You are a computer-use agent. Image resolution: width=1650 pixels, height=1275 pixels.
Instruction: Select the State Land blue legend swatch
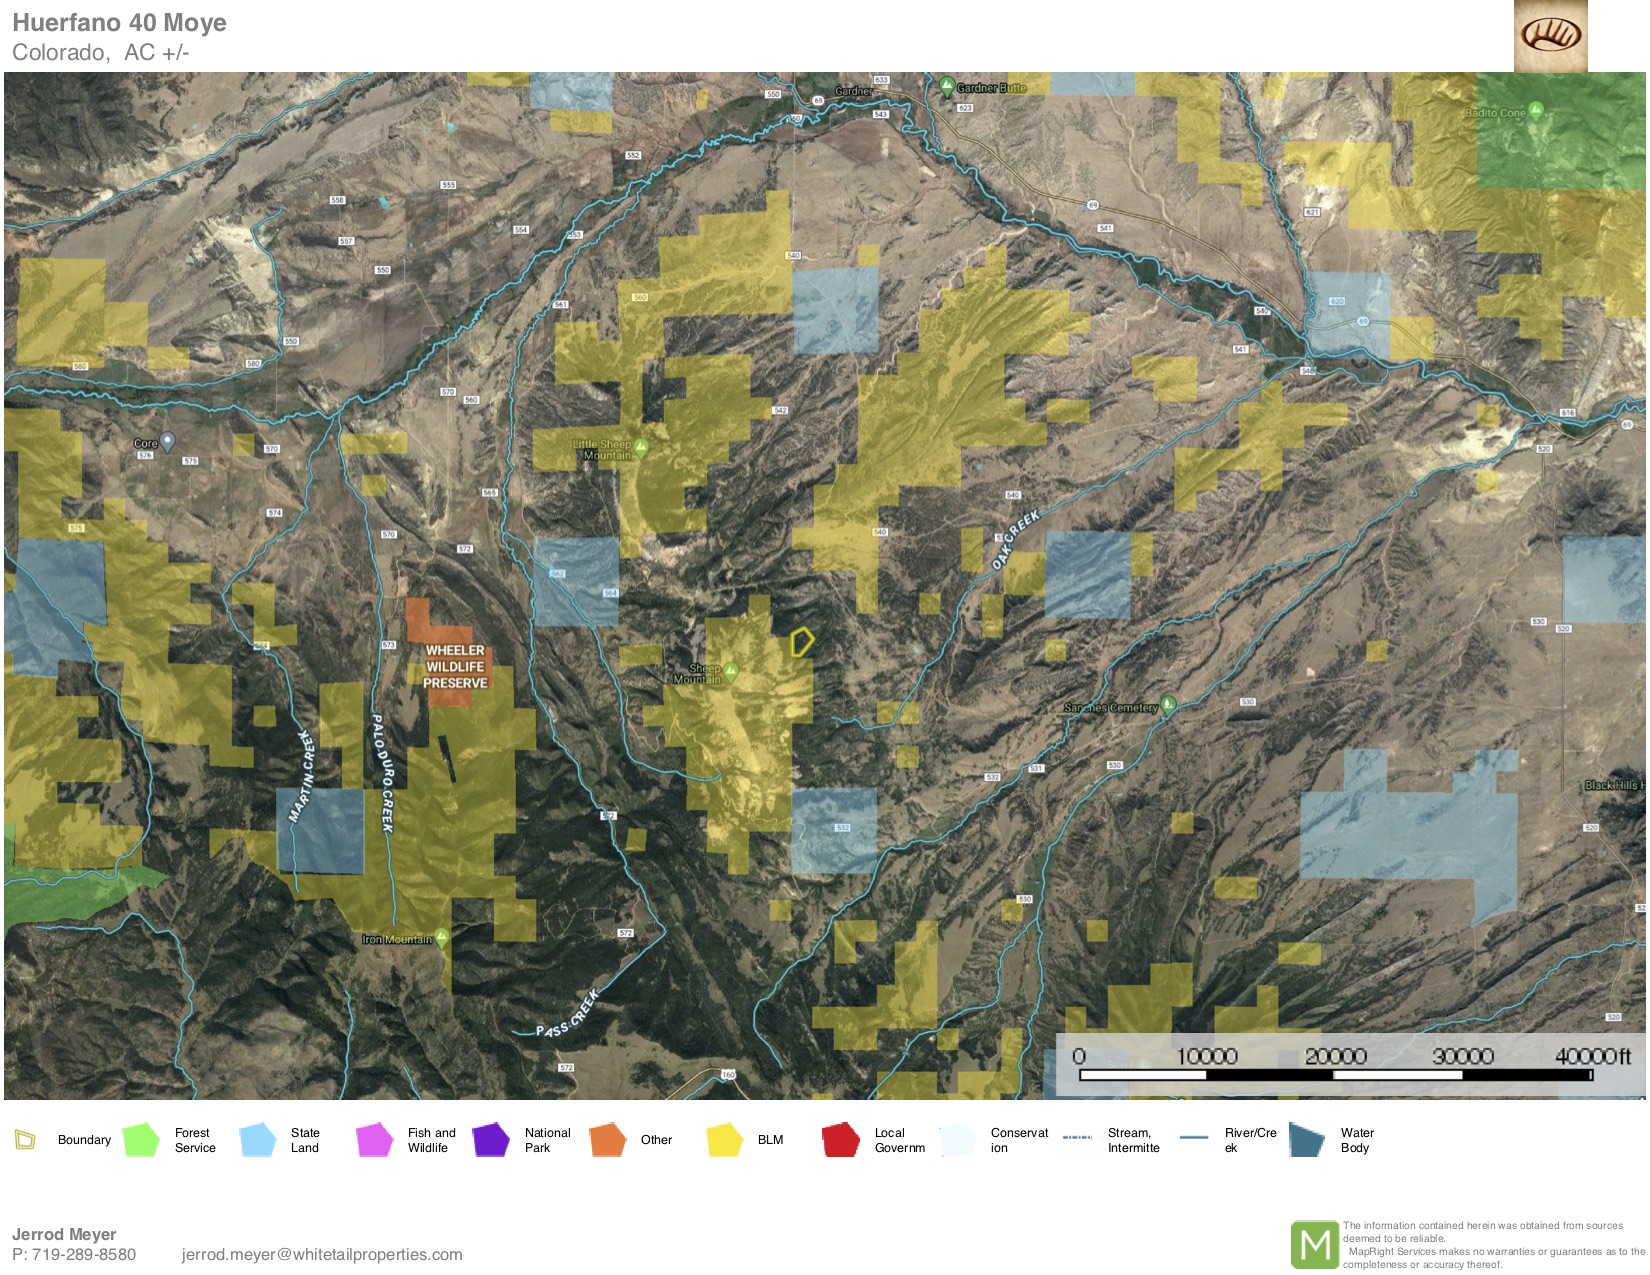pyautogui.click(x=258, y=1140)
